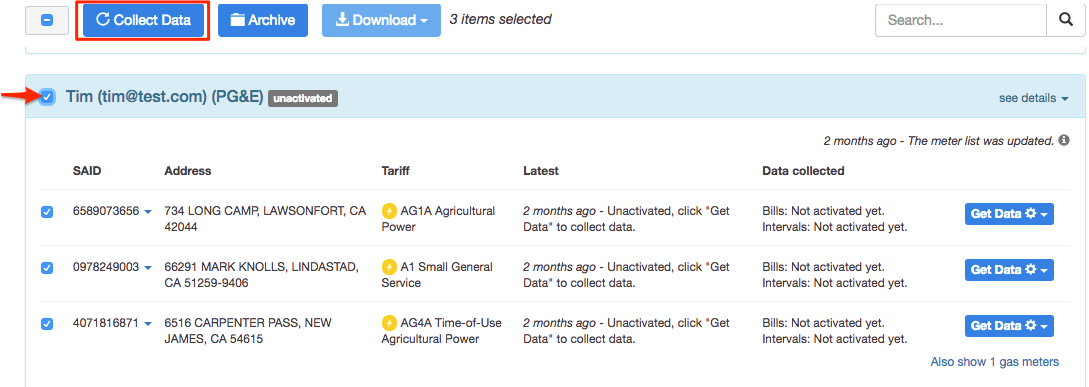Click the deselect-all minus icon button
This screenshot has width=1089, height=387.
(47, 21)
